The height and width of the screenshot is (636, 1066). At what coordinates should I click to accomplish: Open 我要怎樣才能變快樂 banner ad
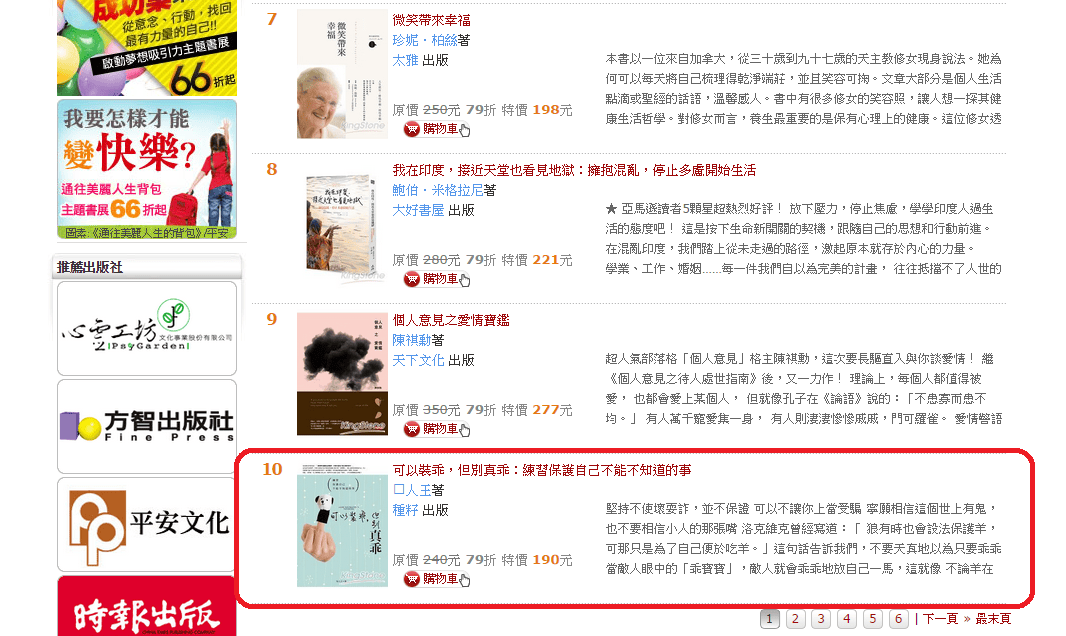(x=147, y=169)
